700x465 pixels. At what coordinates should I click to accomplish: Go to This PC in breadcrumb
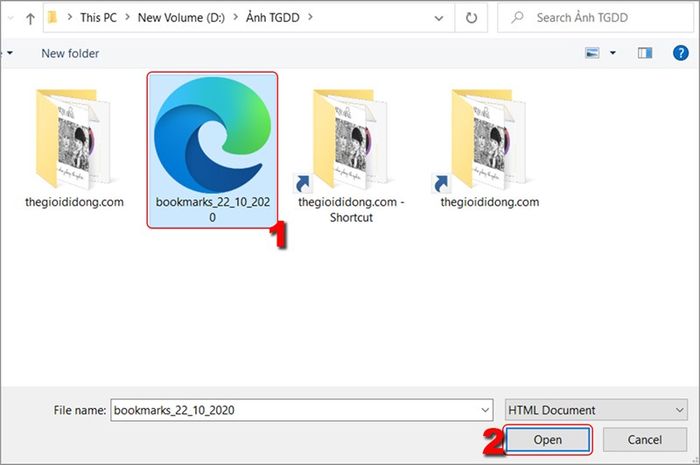tap(98, 18)
